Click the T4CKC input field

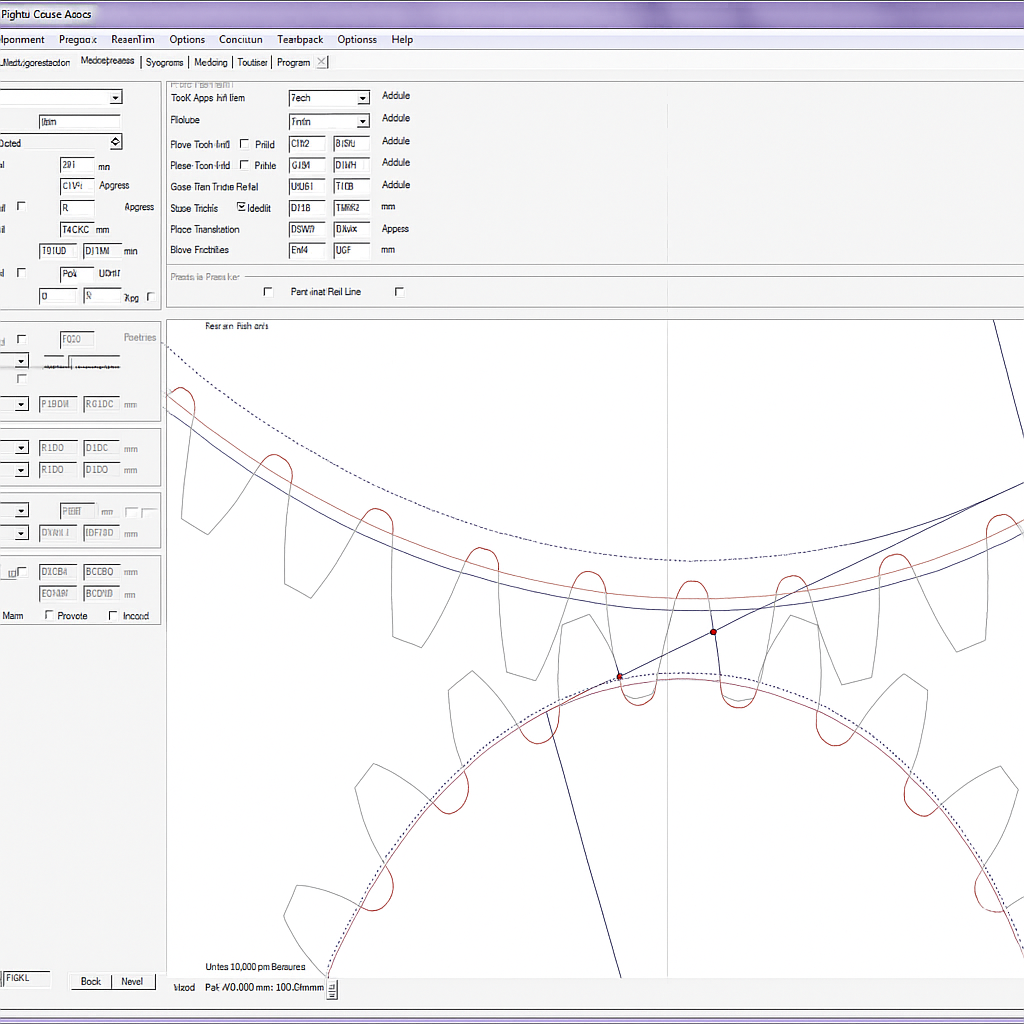77,229
